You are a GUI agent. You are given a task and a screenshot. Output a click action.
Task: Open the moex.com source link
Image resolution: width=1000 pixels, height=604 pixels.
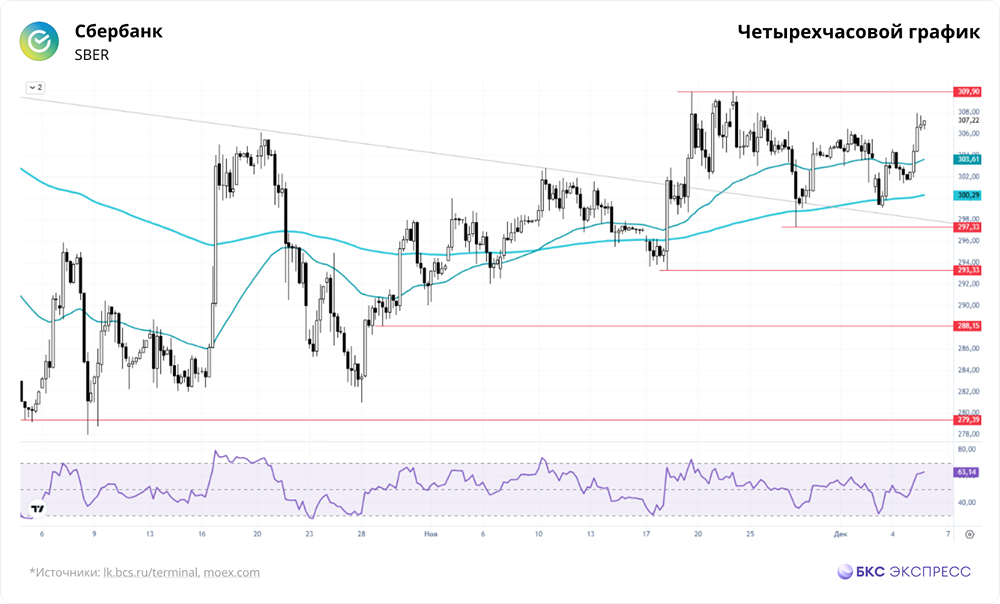[x=230, y=573]
